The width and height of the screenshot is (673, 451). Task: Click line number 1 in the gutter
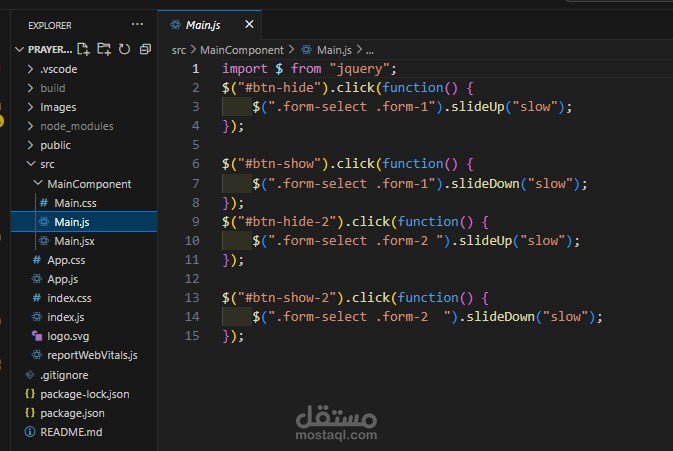(x=196, y=69)
